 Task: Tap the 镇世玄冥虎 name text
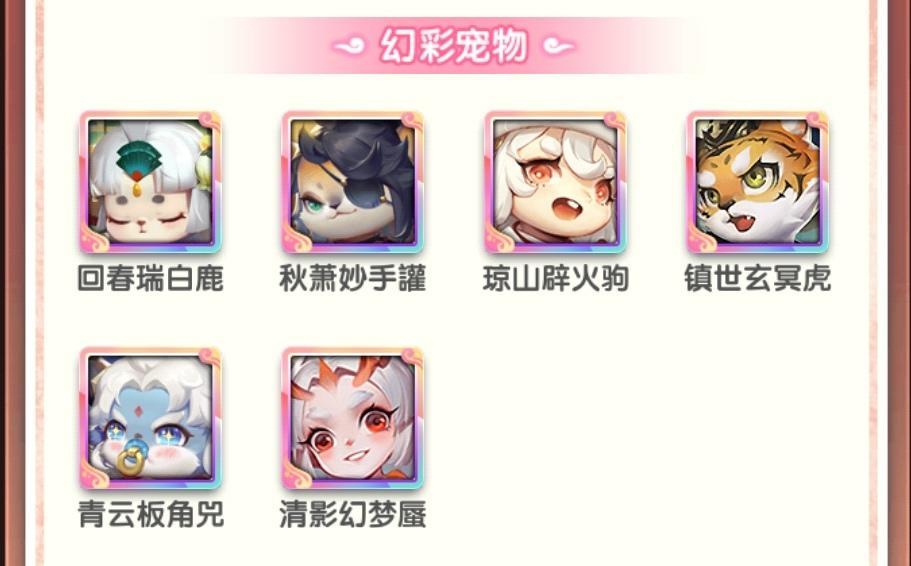tap(758, 278)
